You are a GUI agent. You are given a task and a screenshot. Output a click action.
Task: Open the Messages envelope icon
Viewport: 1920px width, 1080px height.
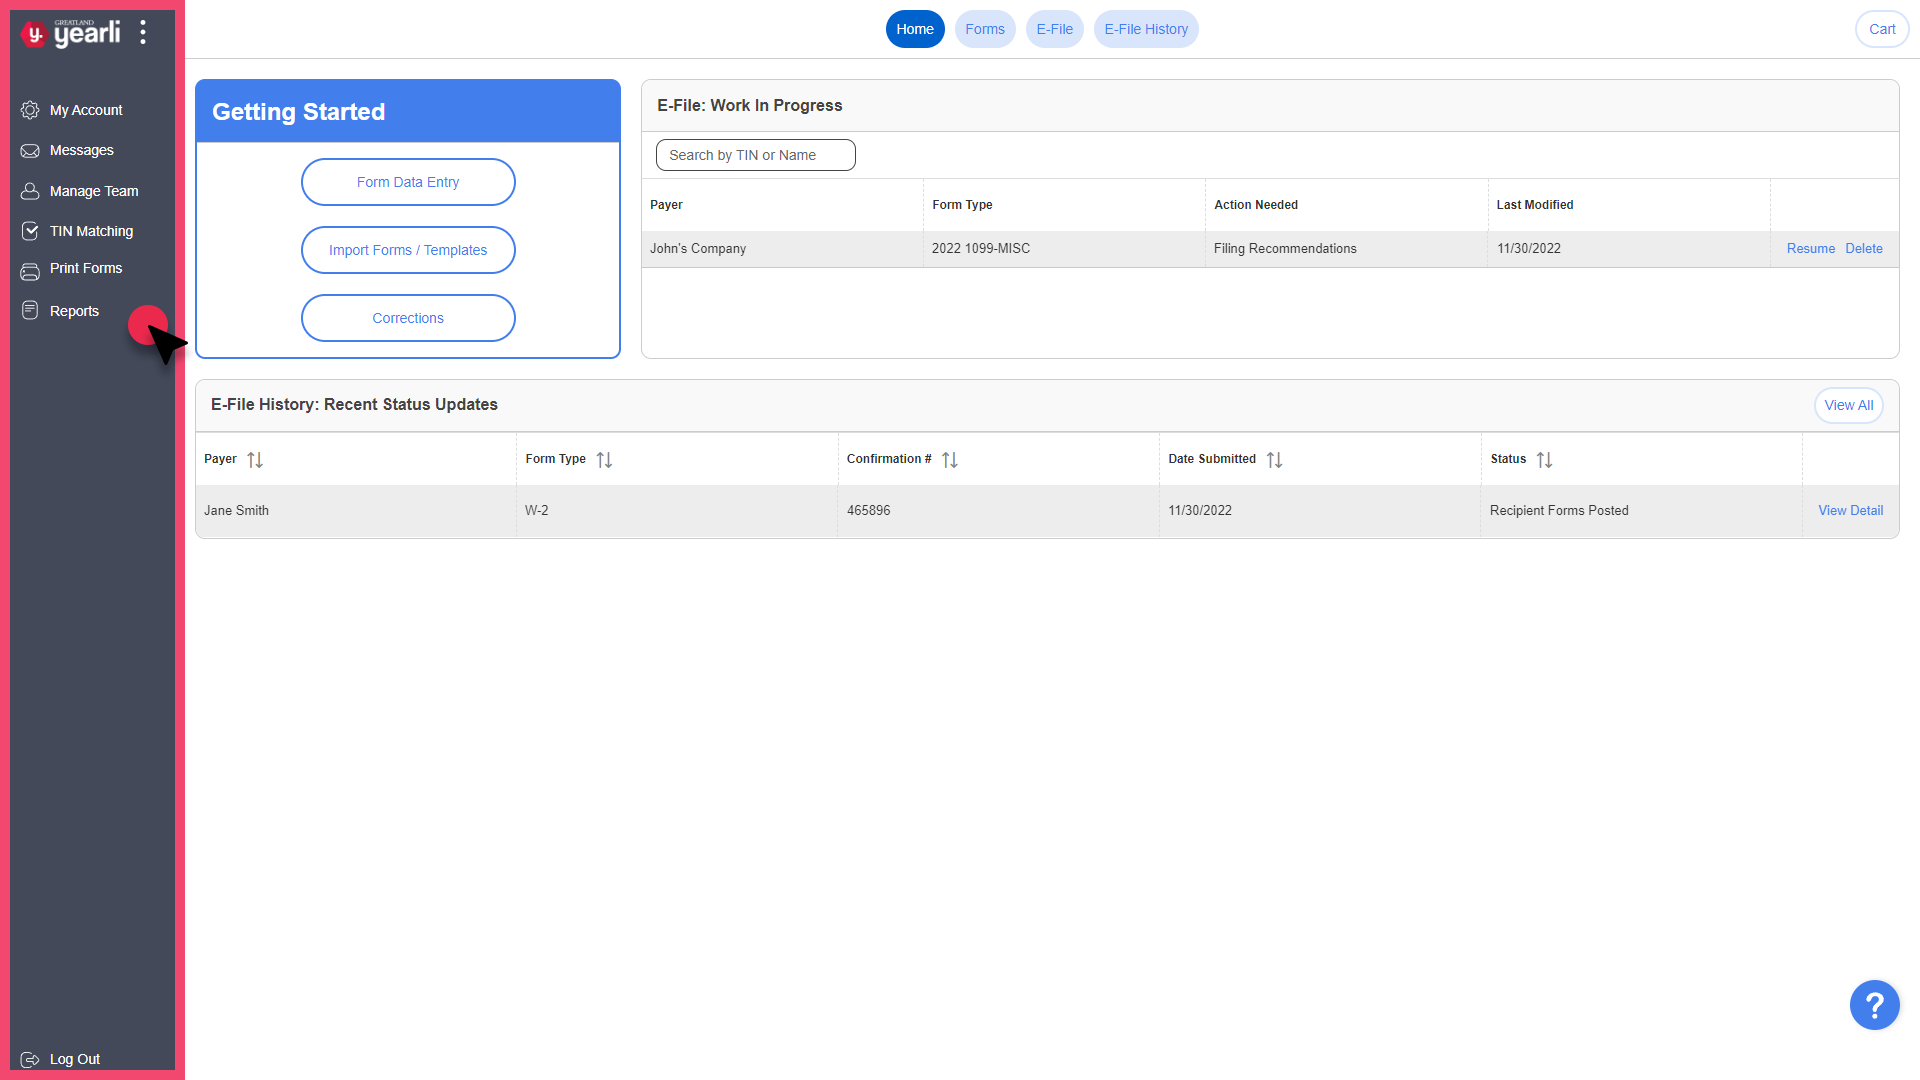30,150
